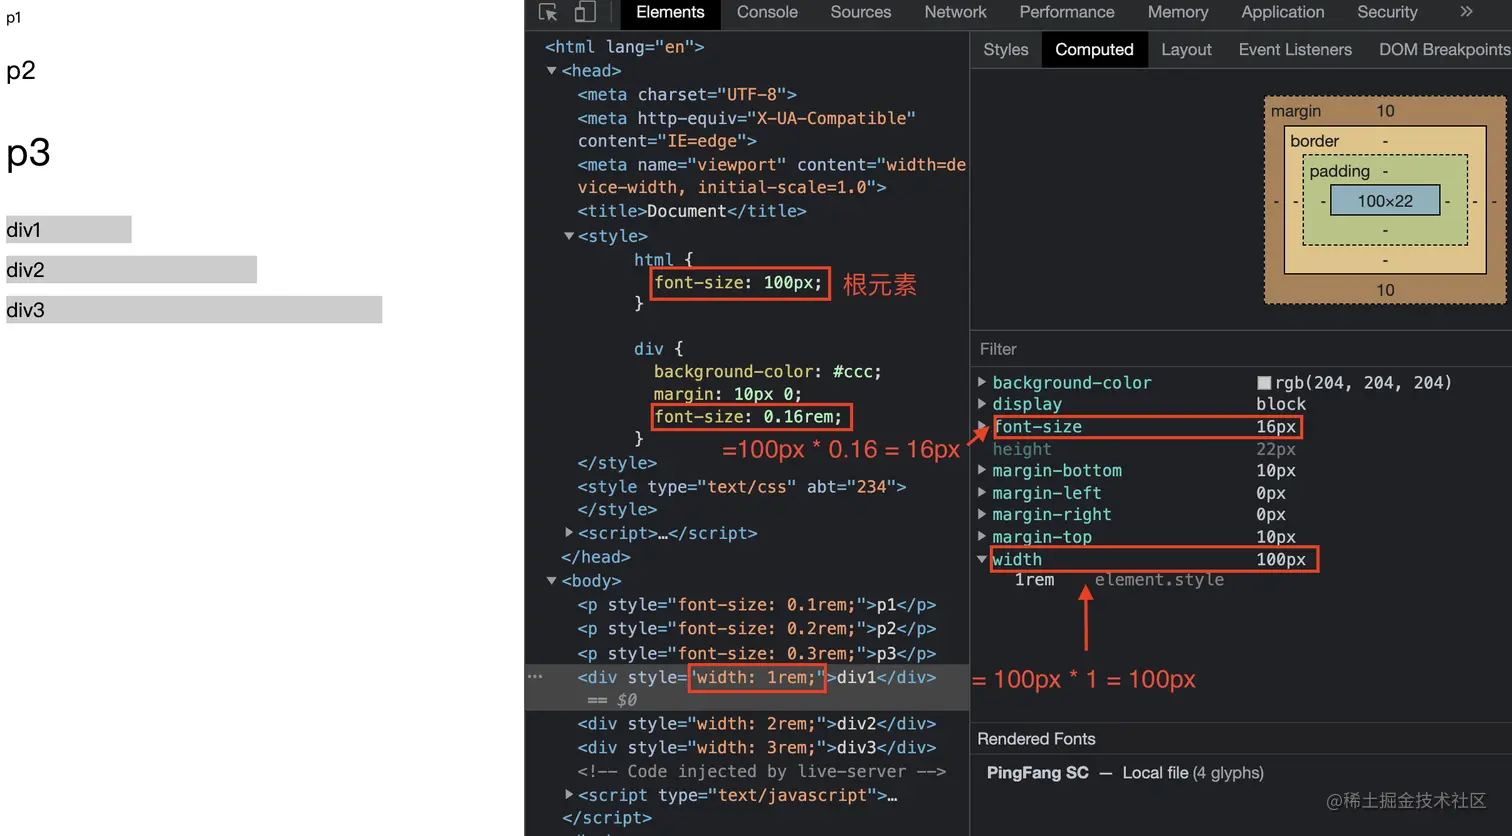Screen dimensions: 1512x836
Task: Select the div1 node with width 1rem
Action: (x=757, y=677)
